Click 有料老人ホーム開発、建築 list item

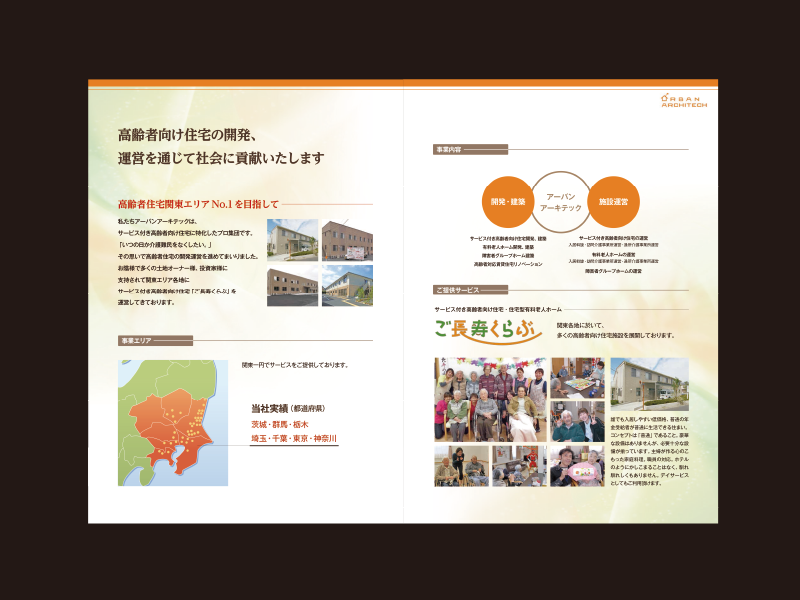pyautogui.click(x=508, y=247)
